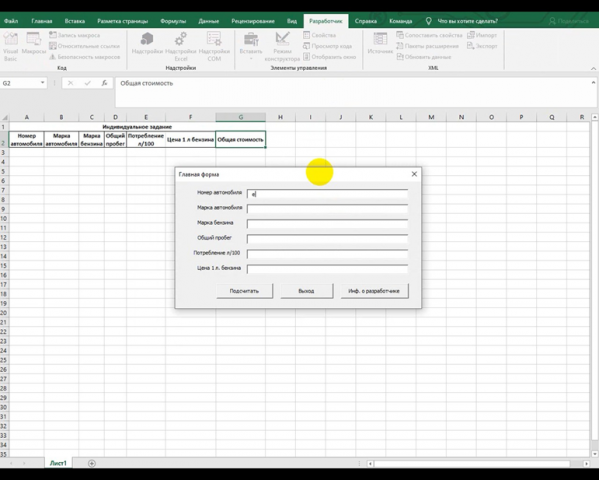Open the Команда tab
This screenshot has width=599, height=480.
[400, 21]
